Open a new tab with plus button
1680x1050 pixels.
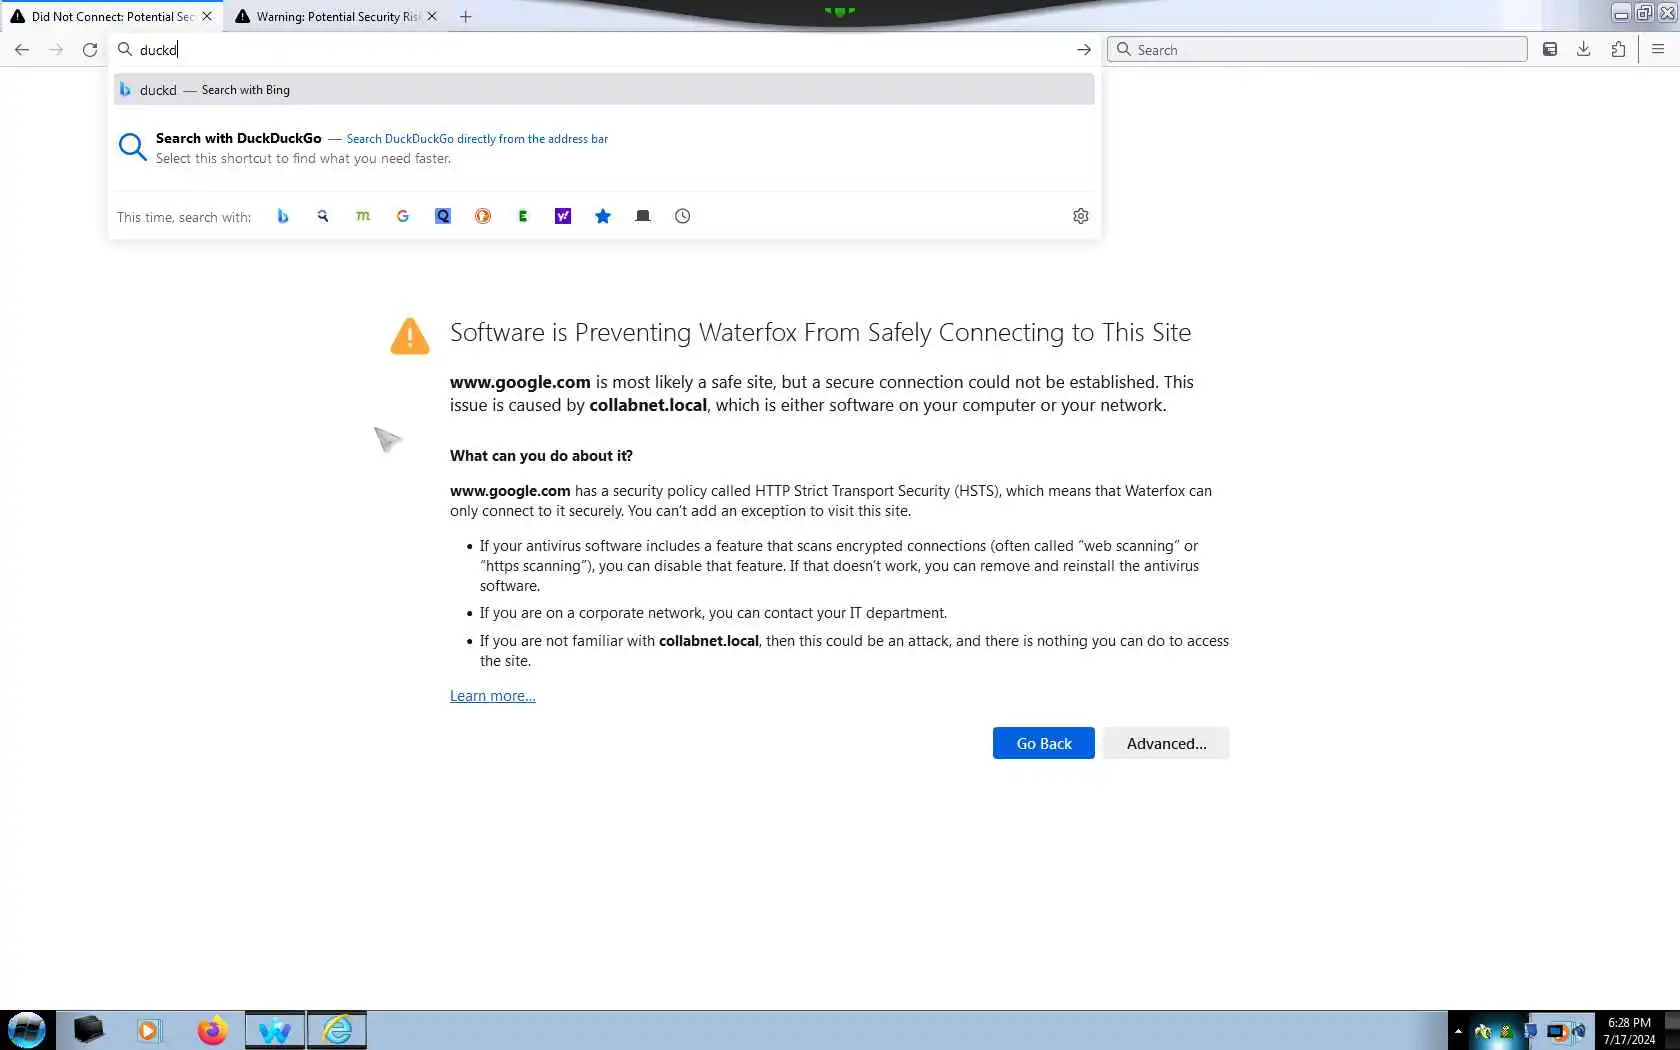(x=465, y=16)
